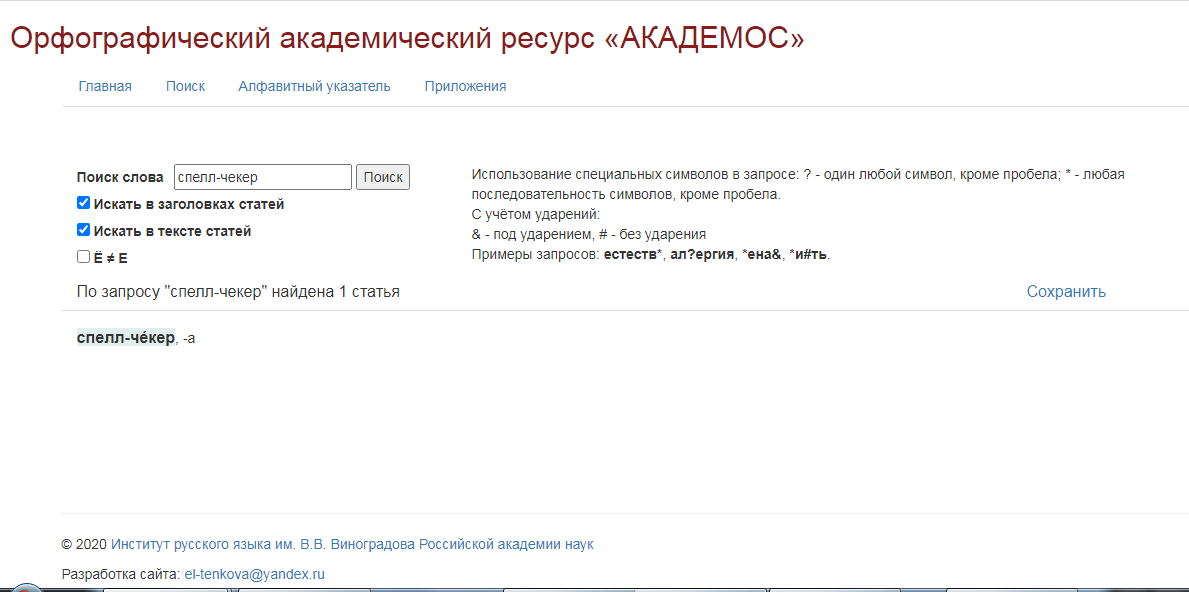Open the спелл-чекер result entry
Viewport: 1189px width, 592px height.
pos(126,338)
